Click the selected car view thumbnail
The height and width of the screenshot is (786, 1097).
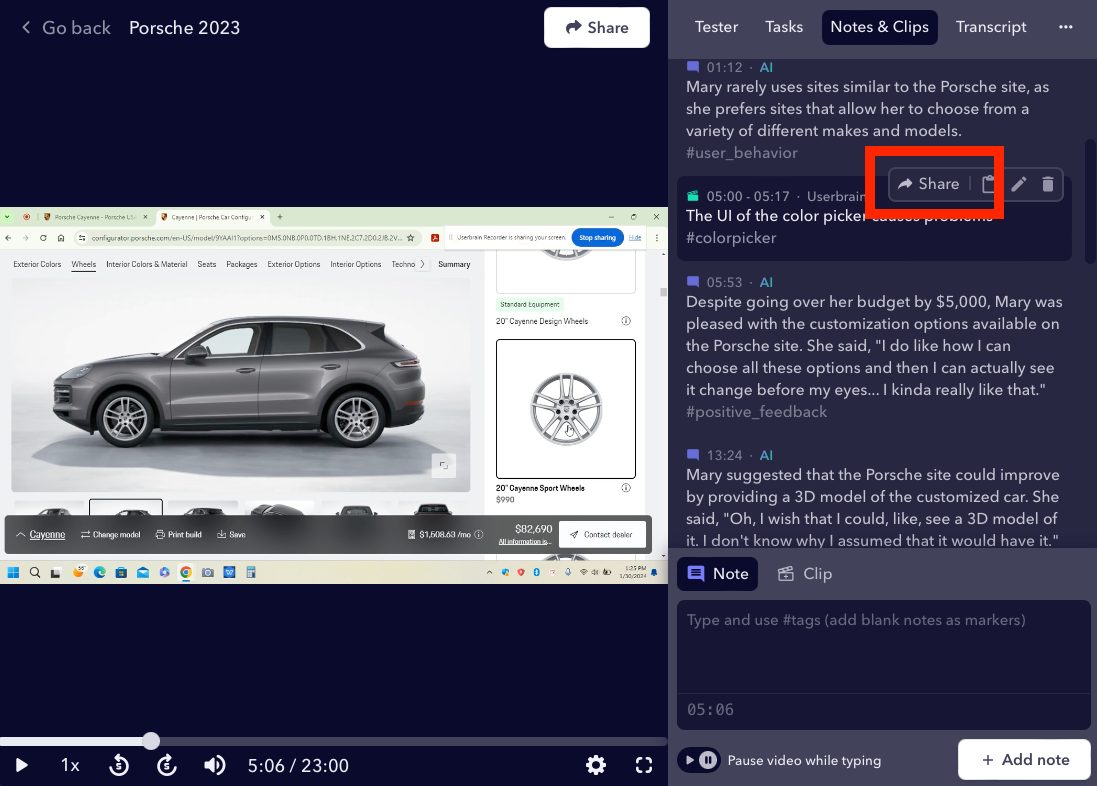tap(126, 507)
